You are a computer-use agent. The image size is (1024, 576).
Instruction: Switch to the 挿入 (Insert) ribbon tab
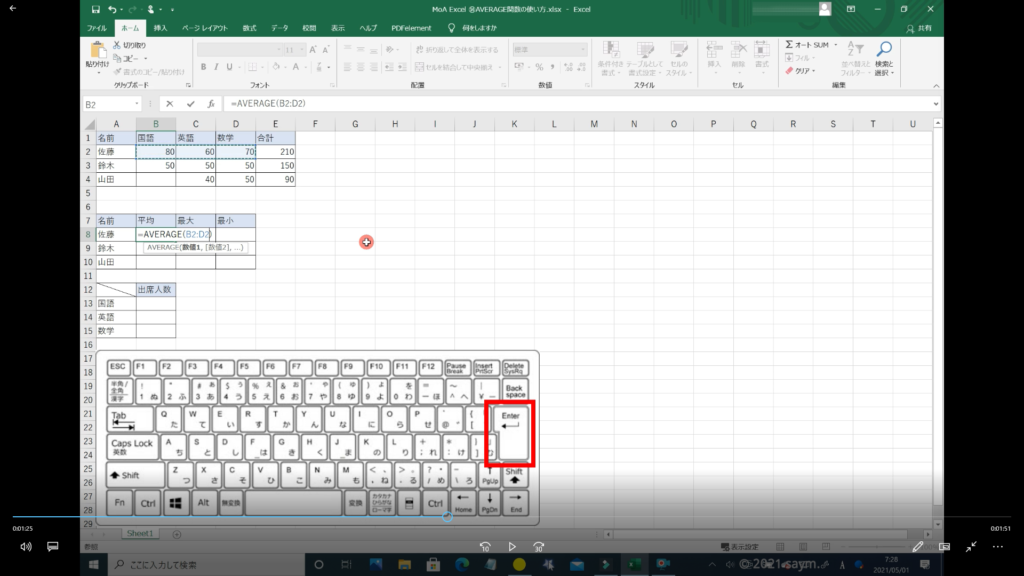click(161, 28)
